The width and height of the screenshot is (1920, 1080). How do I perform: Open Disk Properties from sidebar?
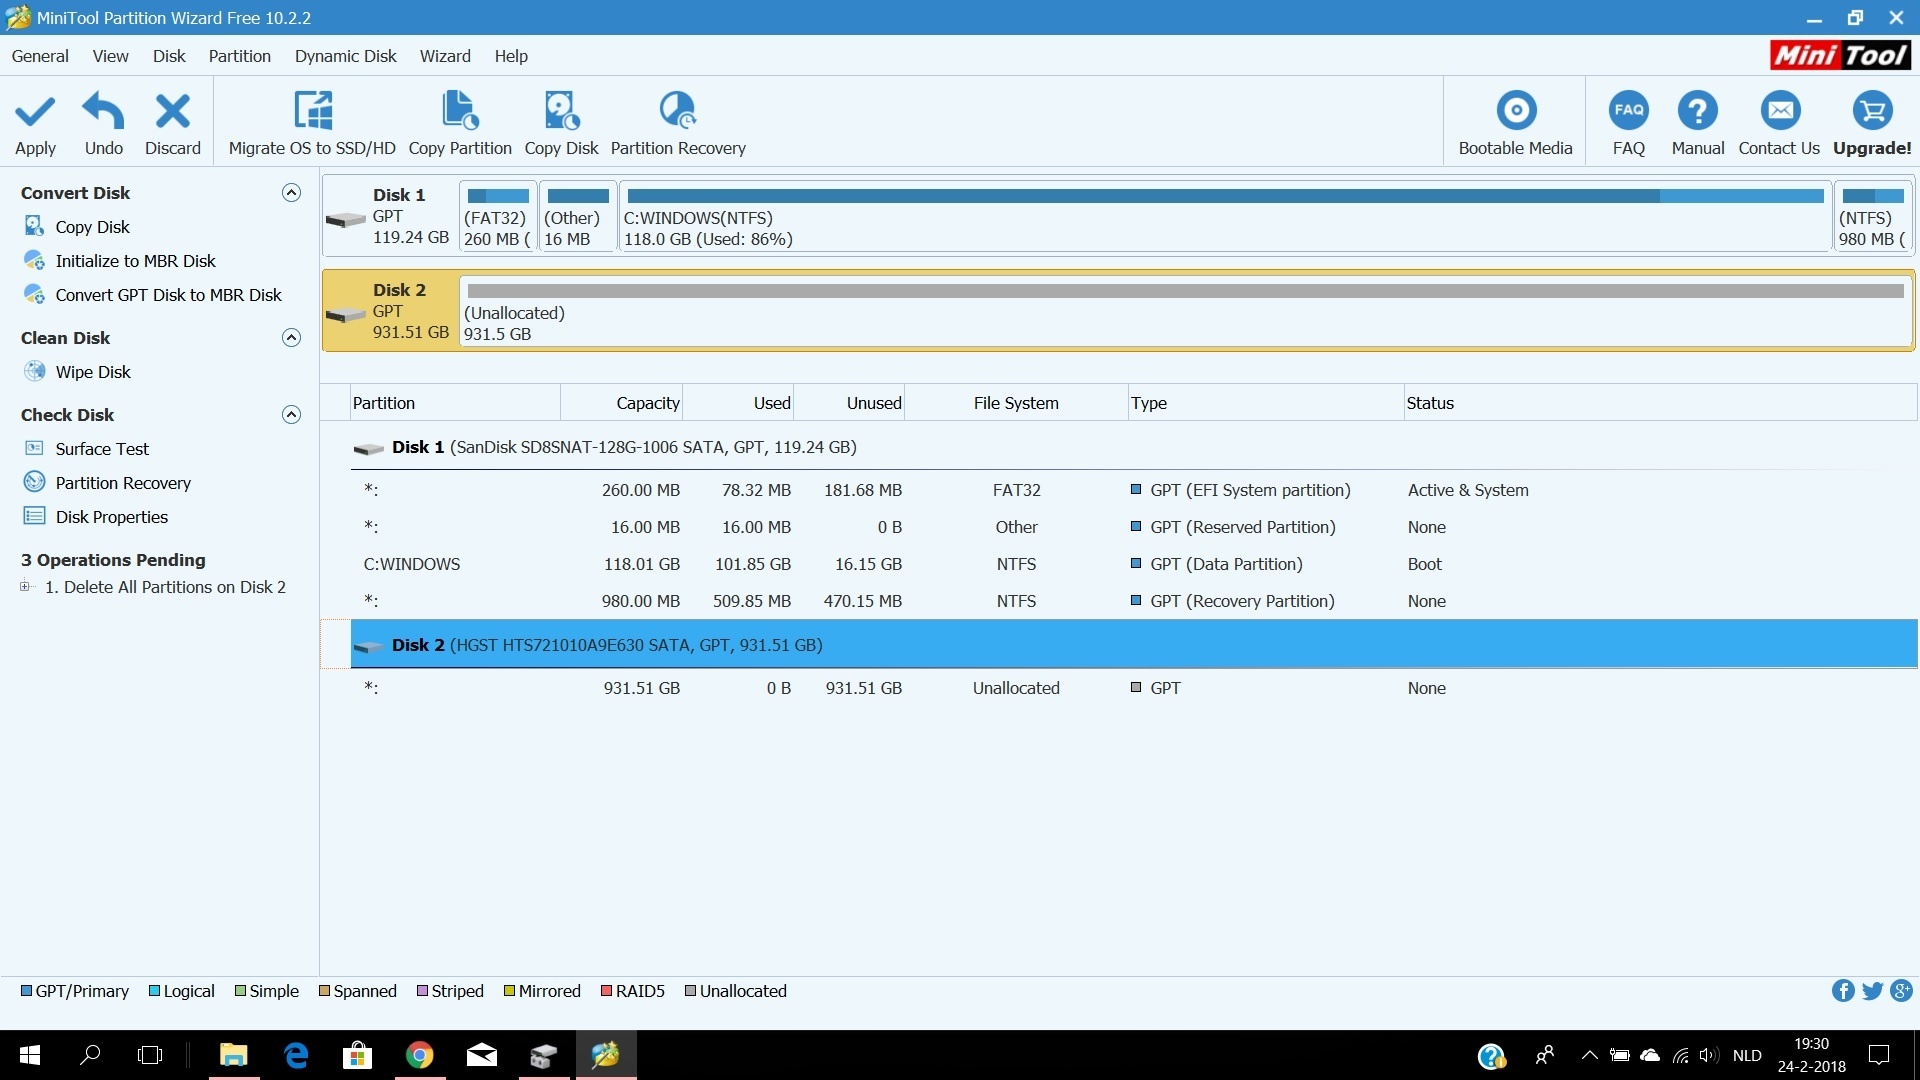(111, 517)
